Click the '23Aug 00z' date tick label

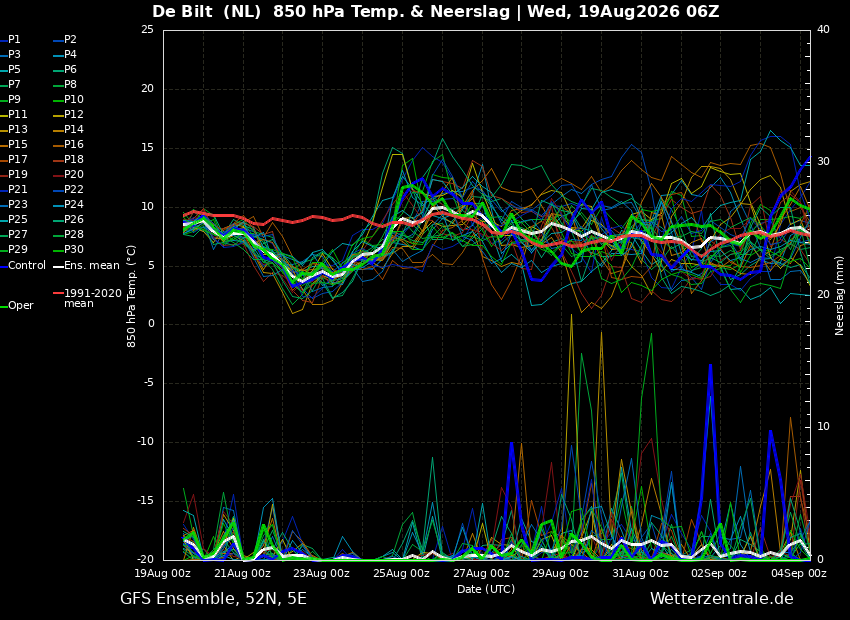[x=322, y=573]
